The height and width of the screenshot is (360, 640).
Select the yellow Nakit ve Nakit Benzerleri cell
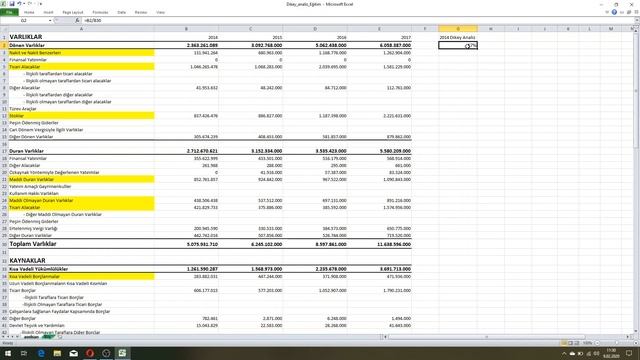coord(81,53)
